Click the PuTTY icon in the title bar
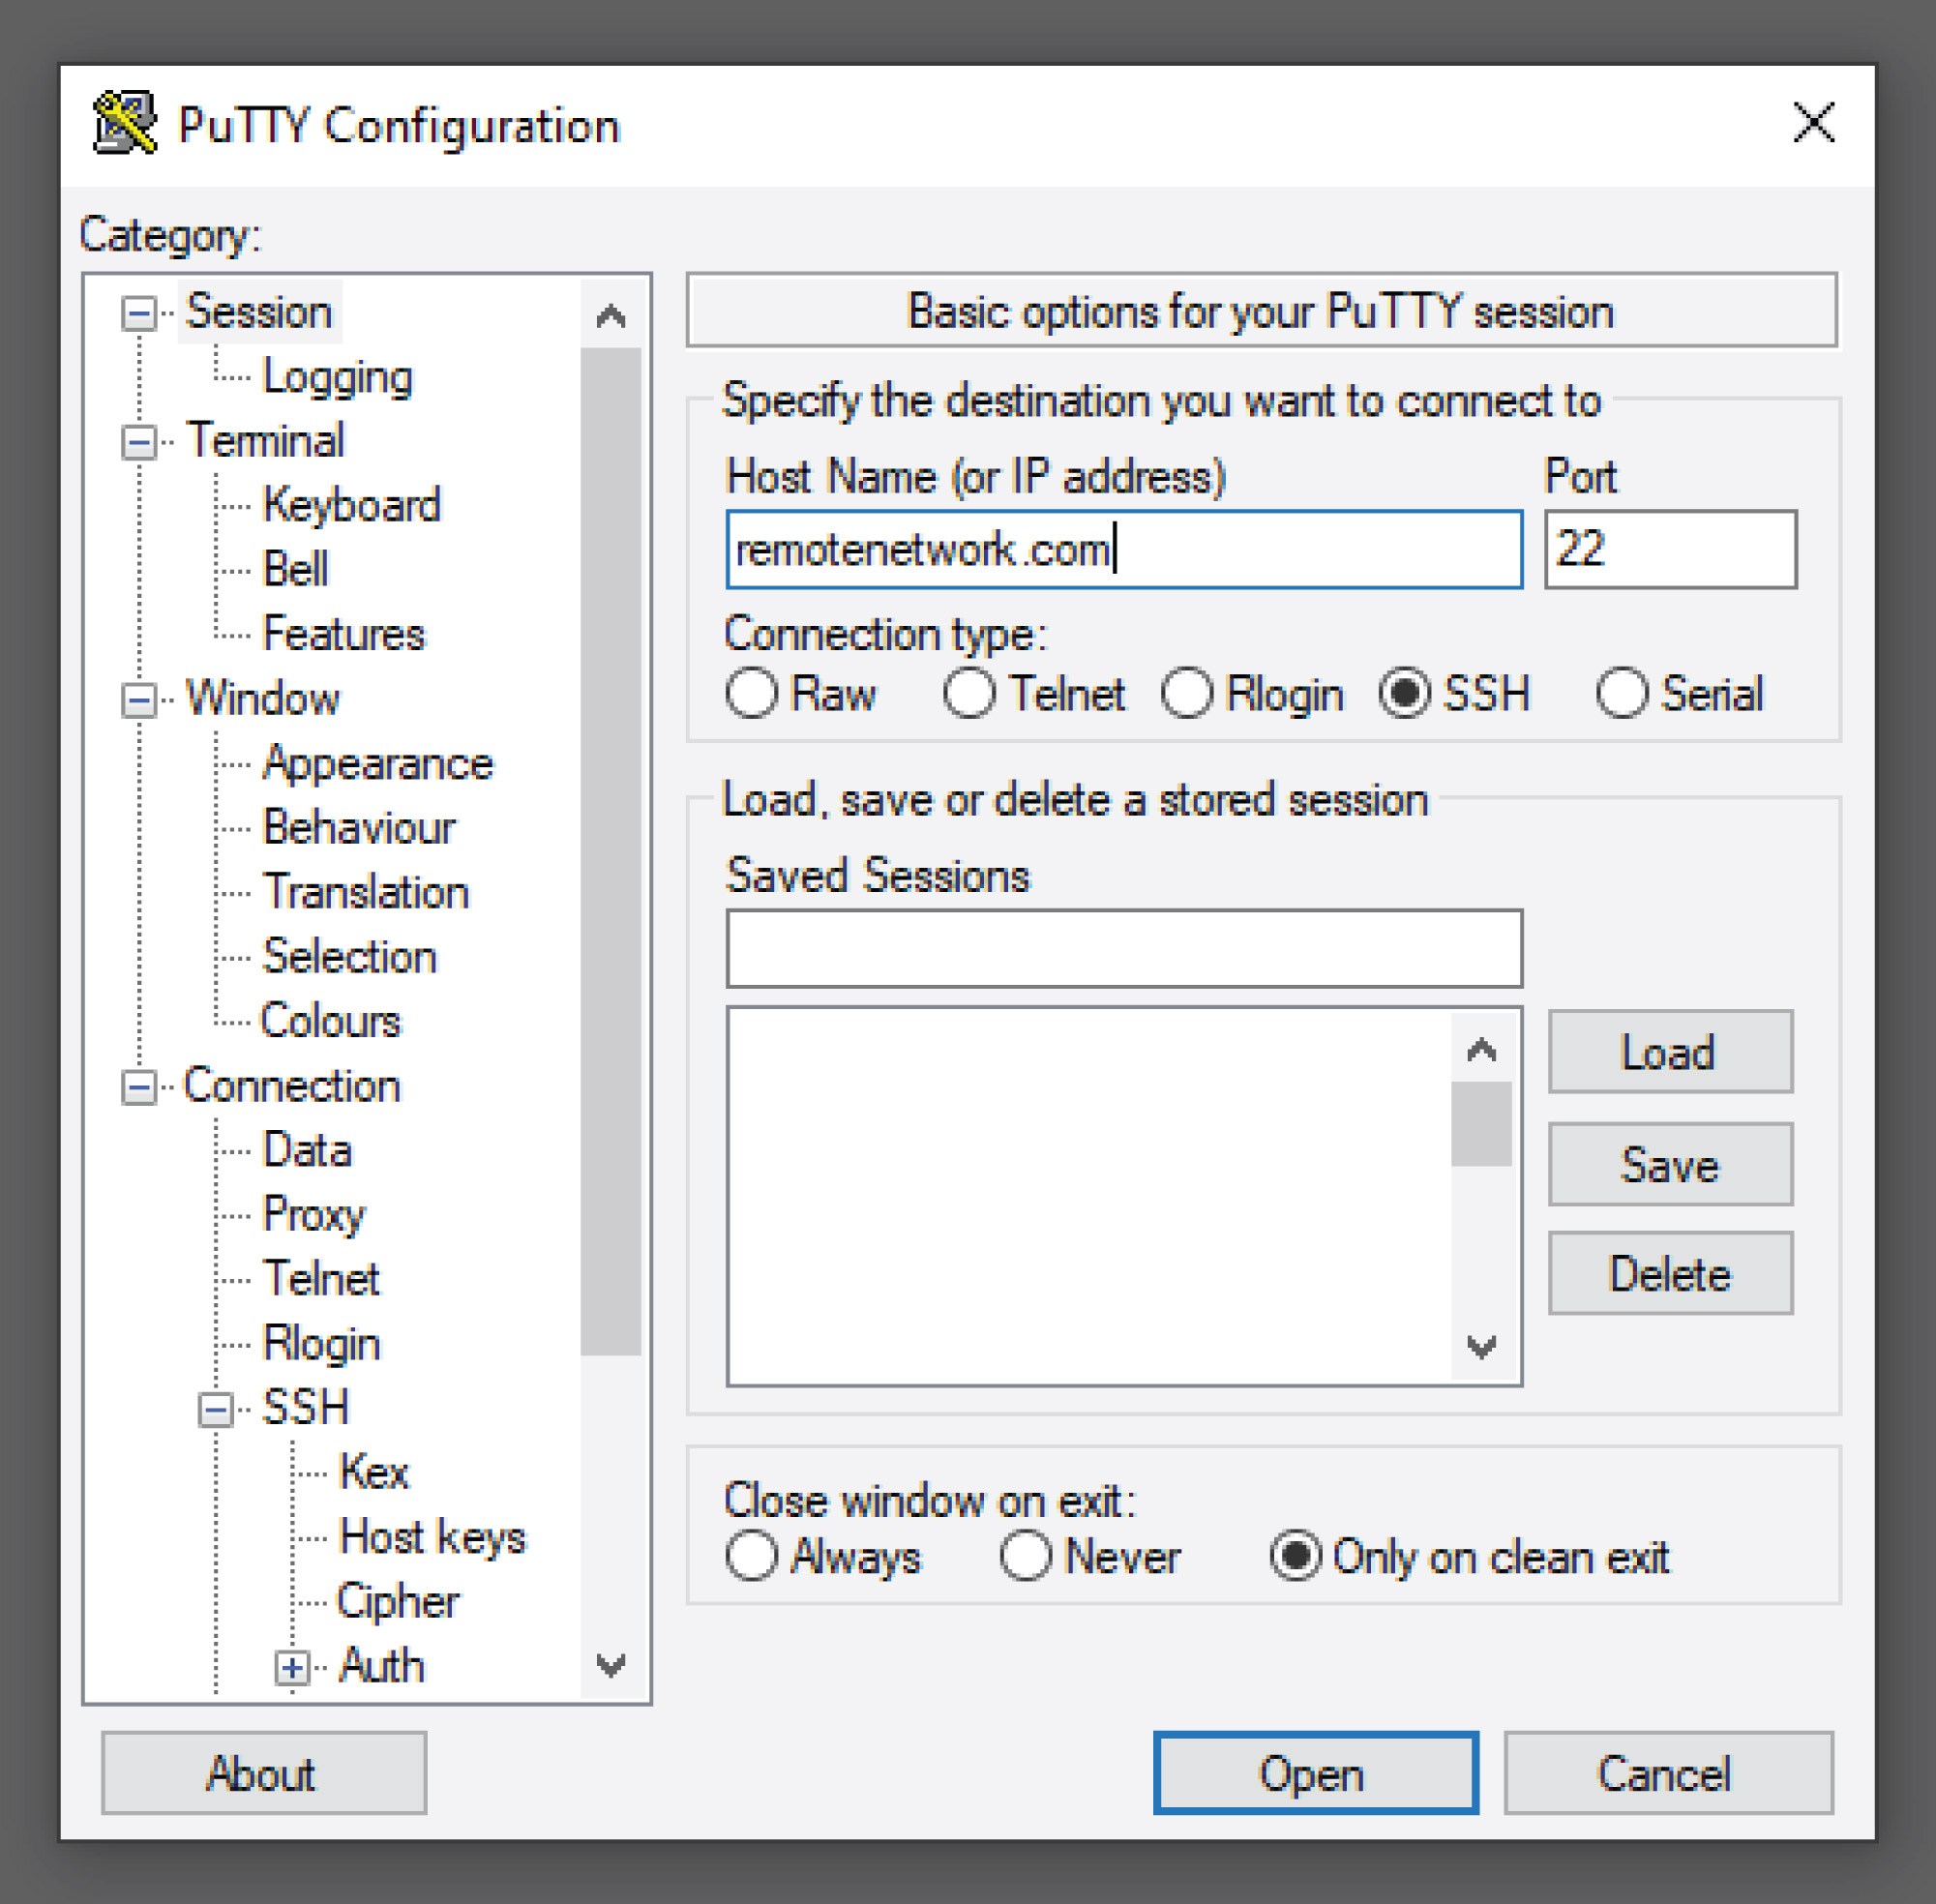 coord(125,122)
